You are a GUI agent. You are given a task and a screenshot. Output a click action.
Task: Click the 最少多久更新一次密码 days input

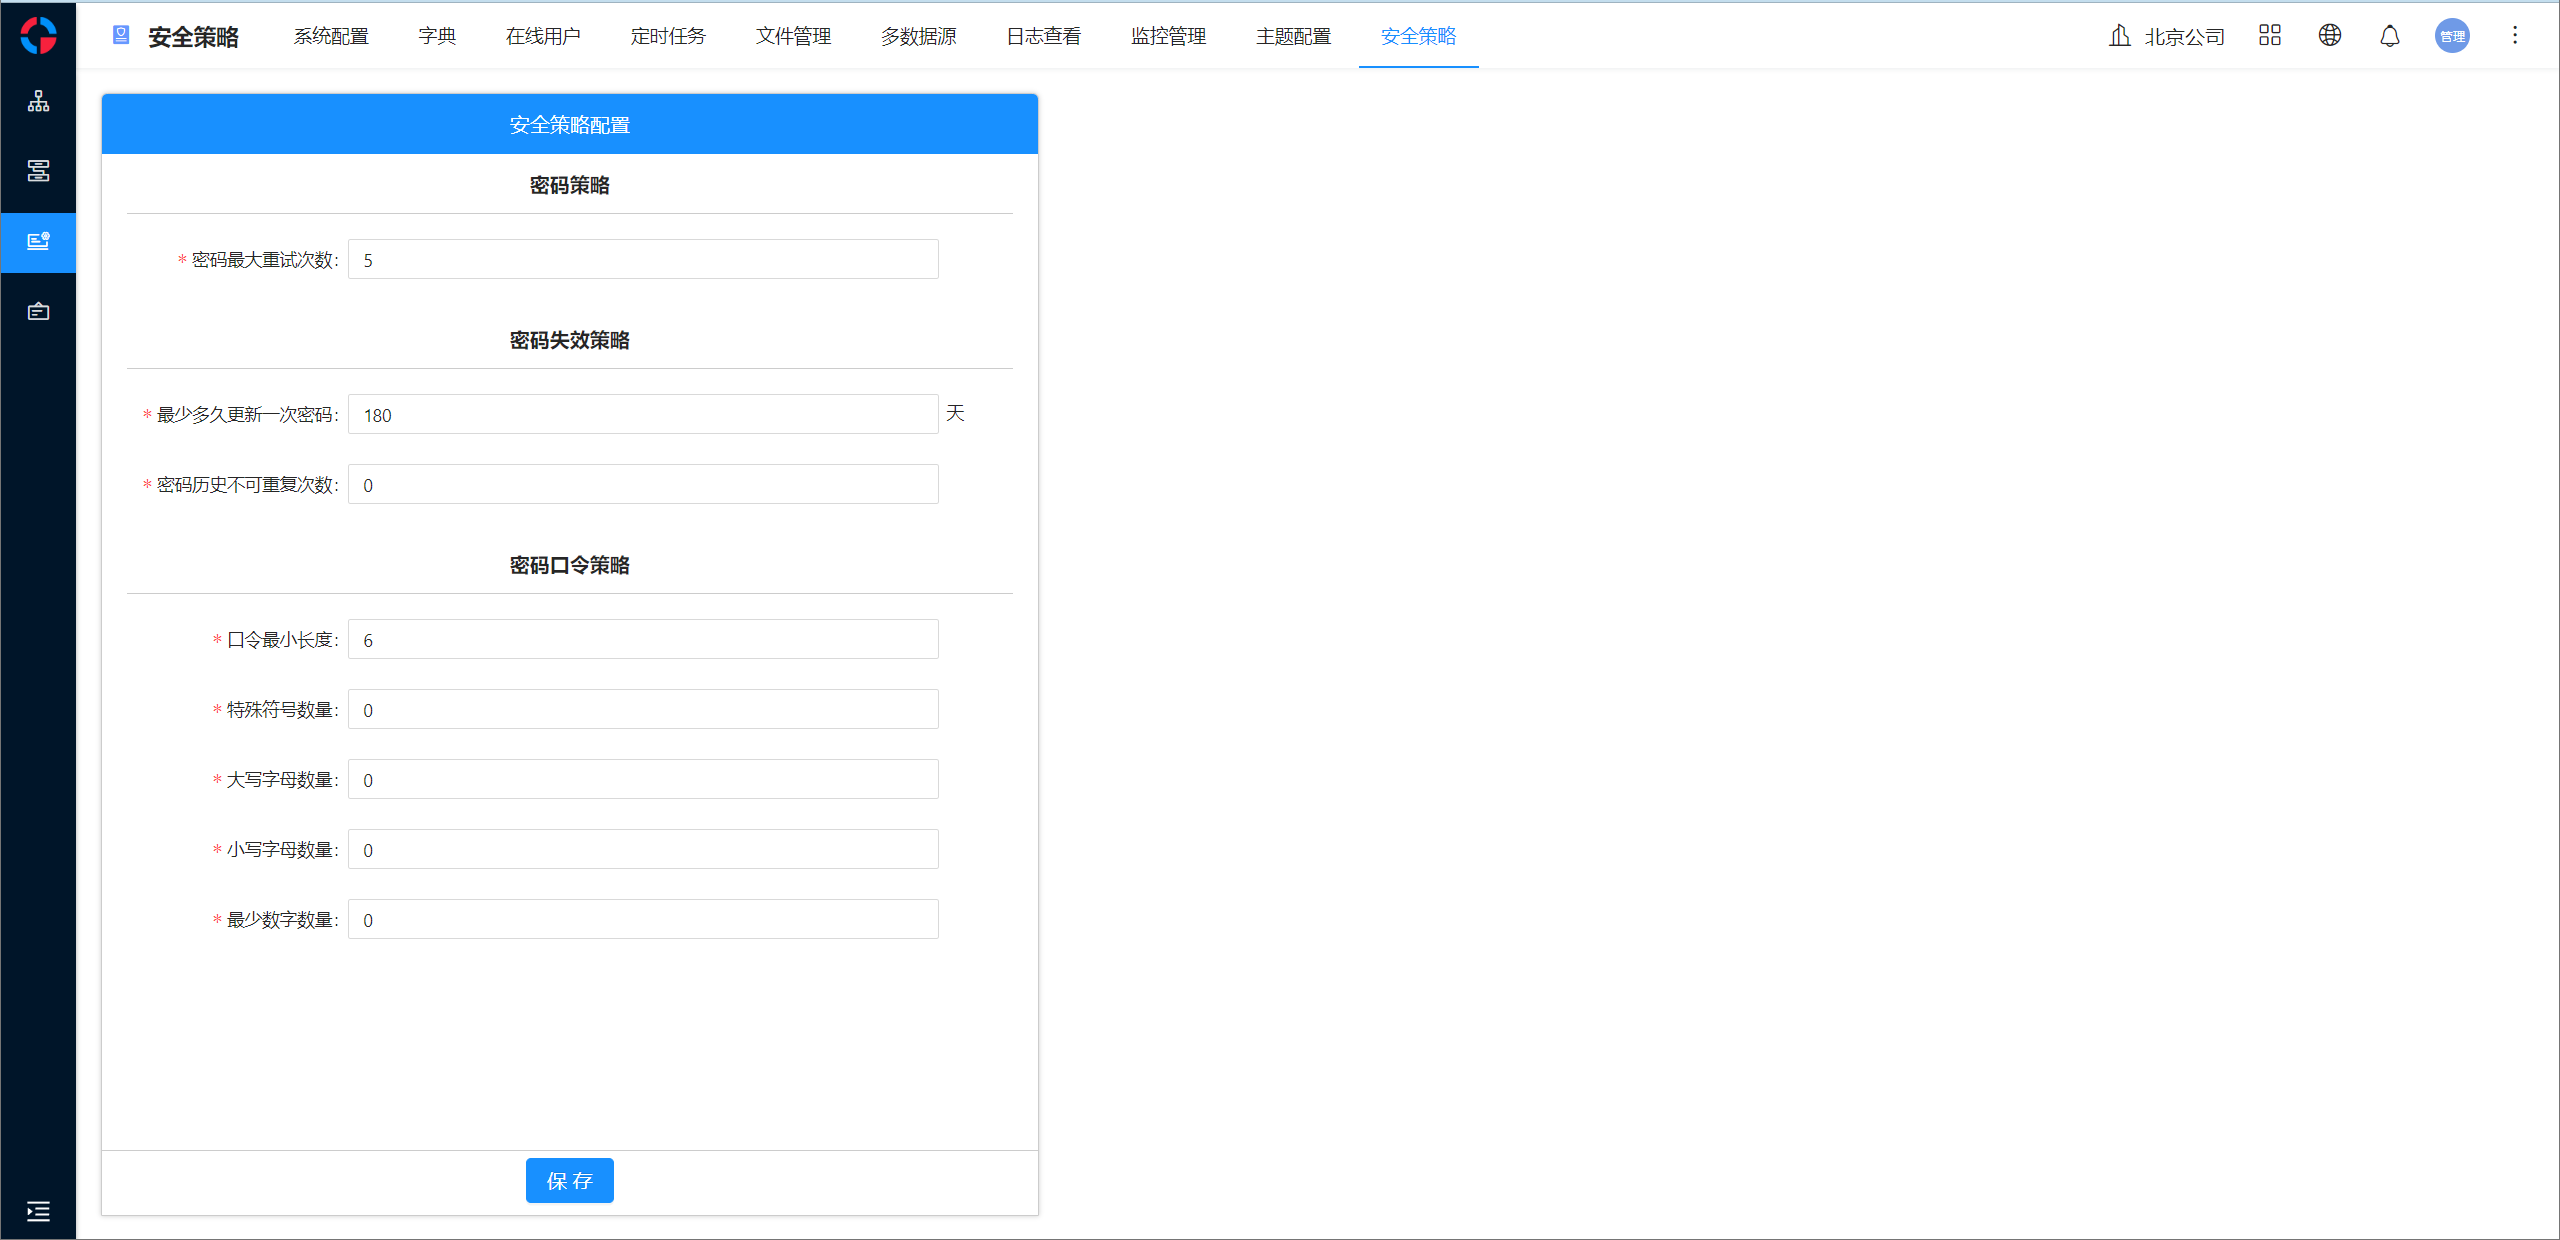643,415
